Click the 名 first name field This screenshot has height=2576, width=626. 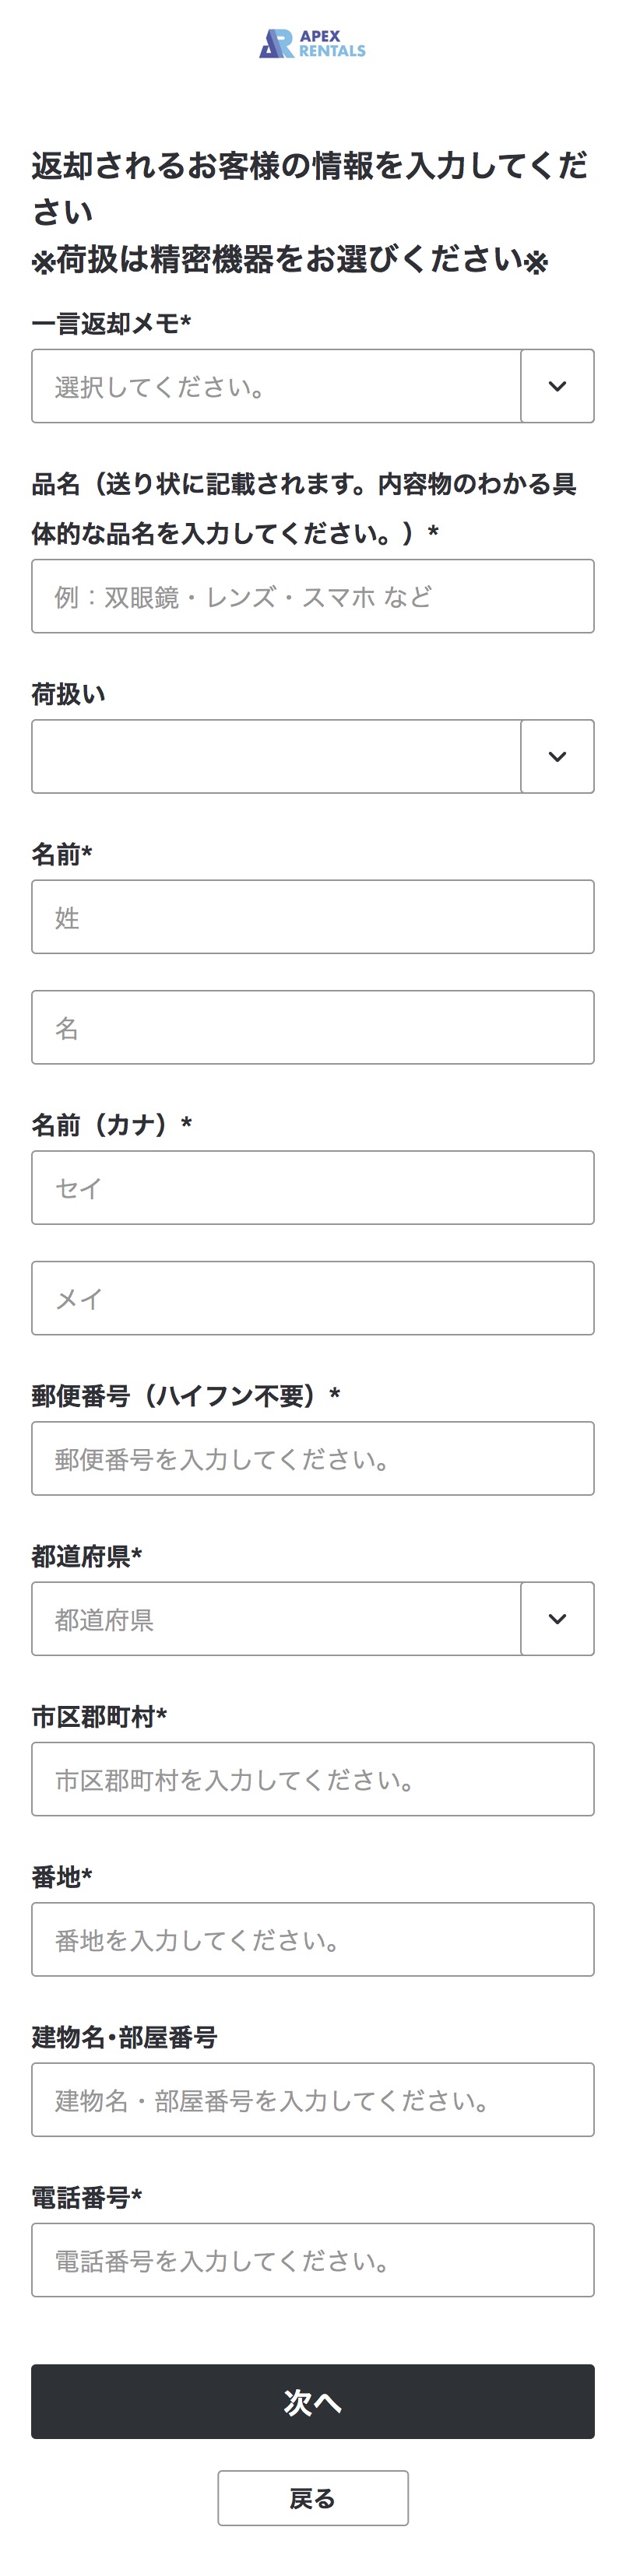click(x=312, y=1027)
